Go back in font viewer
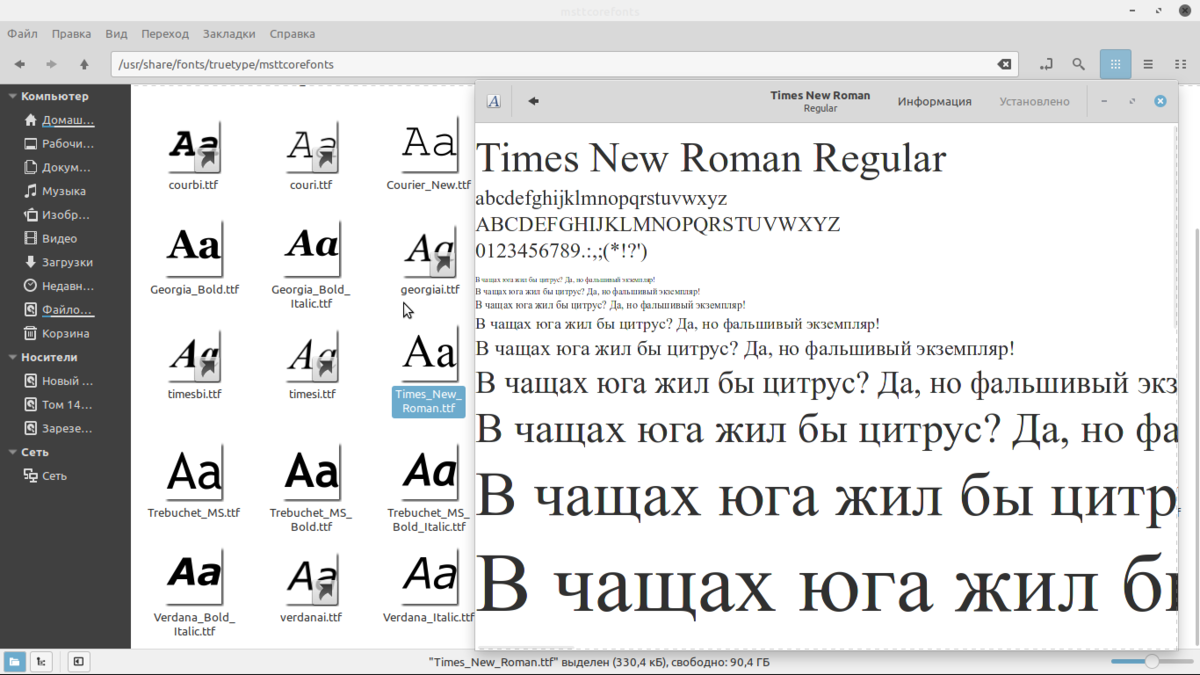The image size is (1200, 675). [533, 101]
